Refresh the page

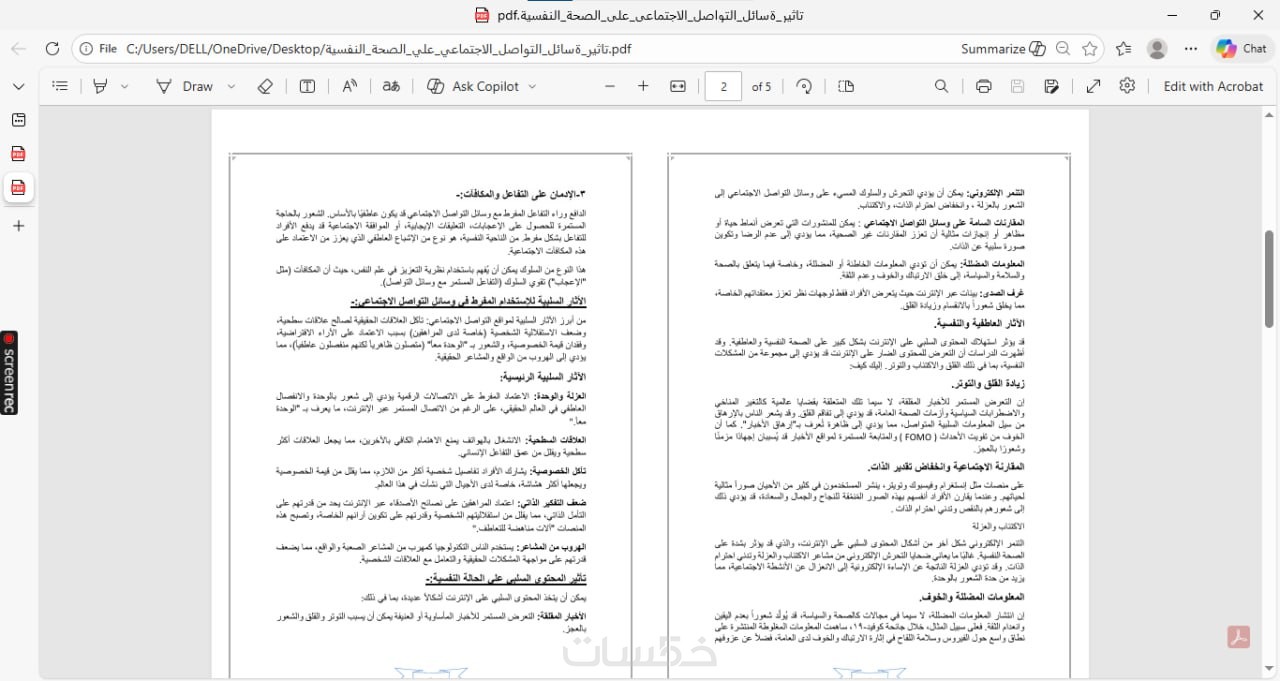pos(52,48)
